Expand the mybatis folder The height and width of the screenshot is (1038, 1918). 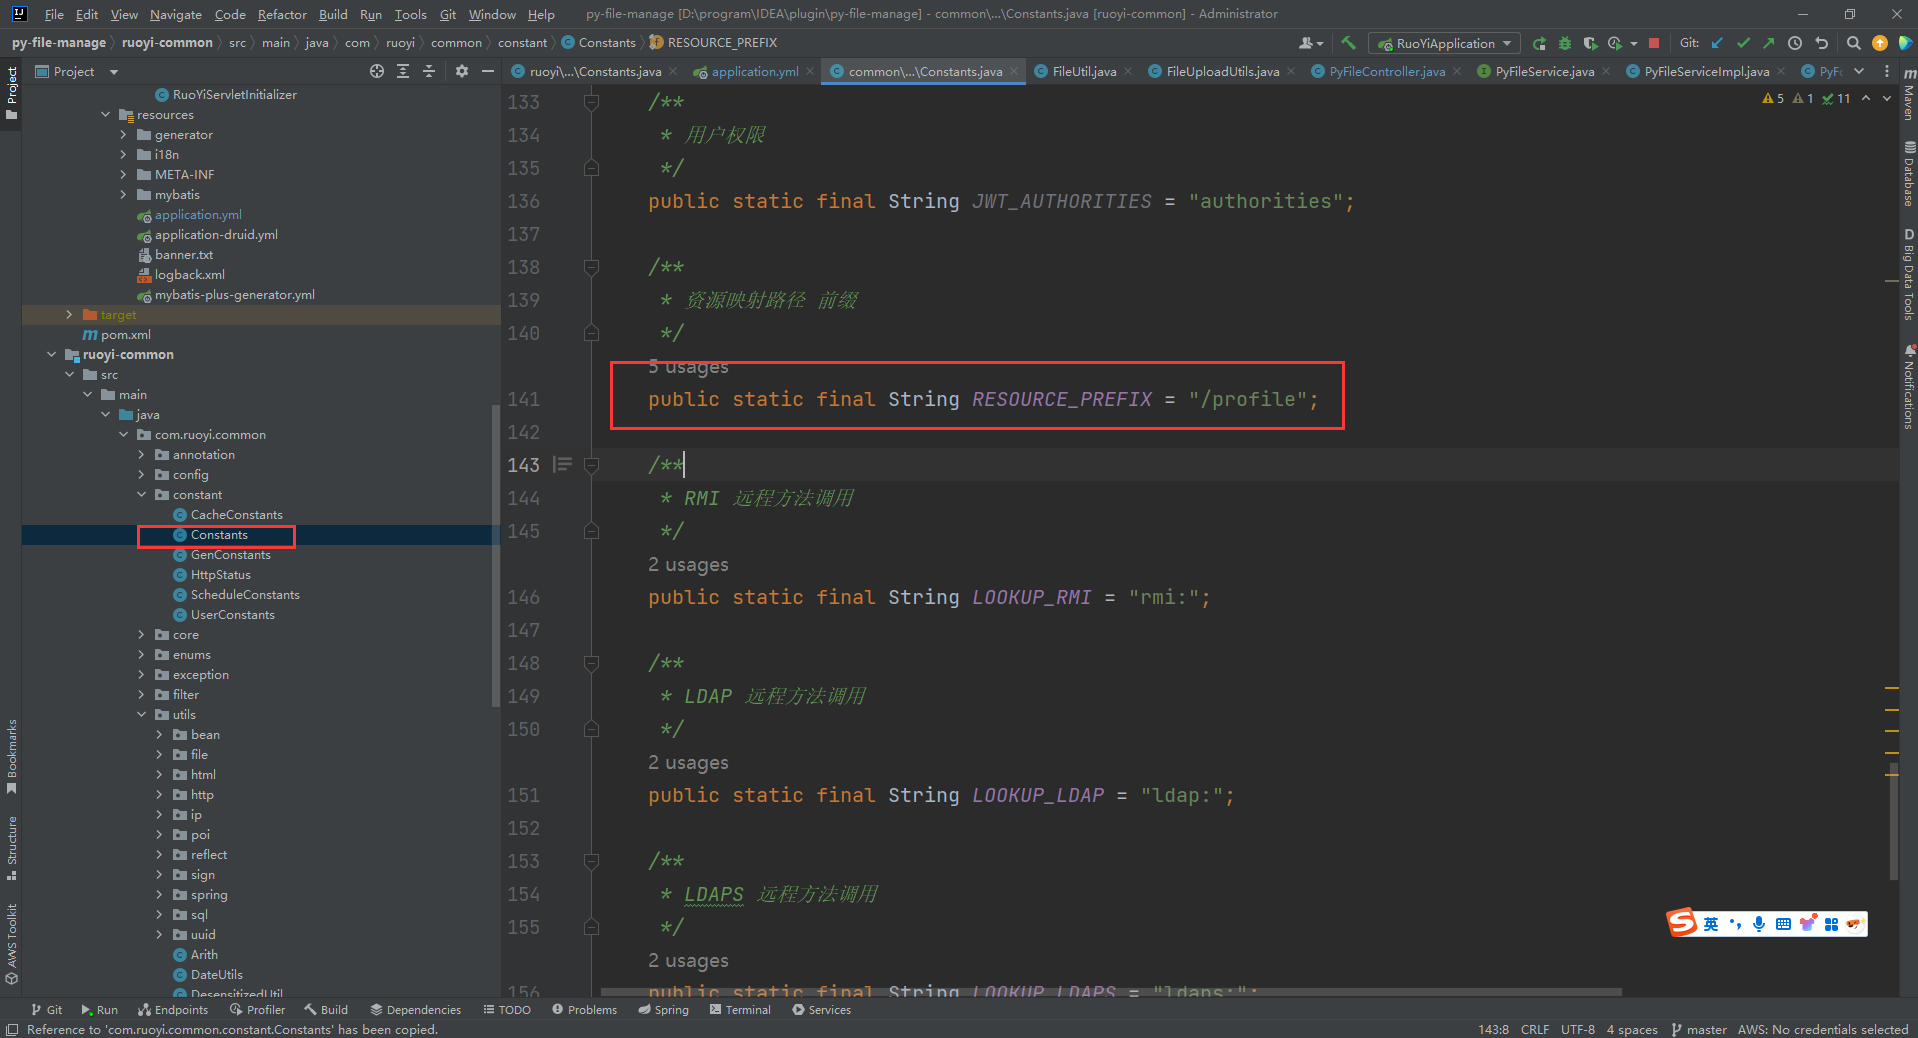(123, 195)
